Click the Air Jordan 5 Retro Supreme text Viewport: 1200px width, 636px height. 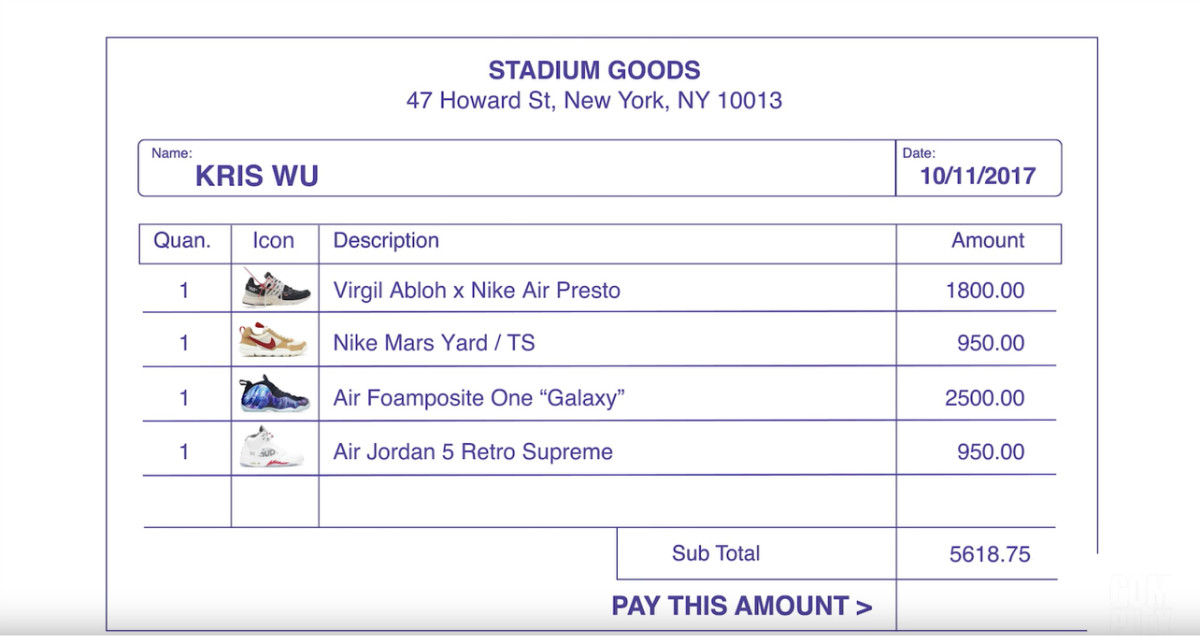pyautogui.click(x=473, y=452)
